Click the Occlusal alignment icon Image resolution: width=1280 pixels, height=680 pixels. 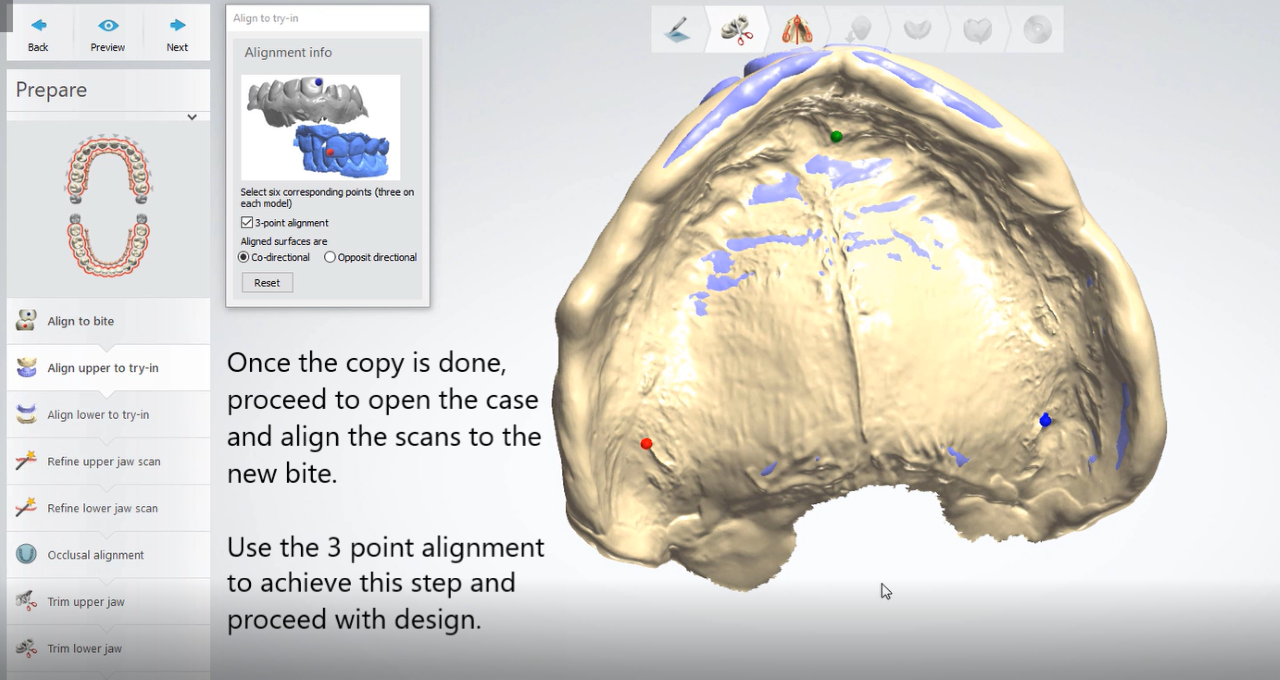[27, 554]
